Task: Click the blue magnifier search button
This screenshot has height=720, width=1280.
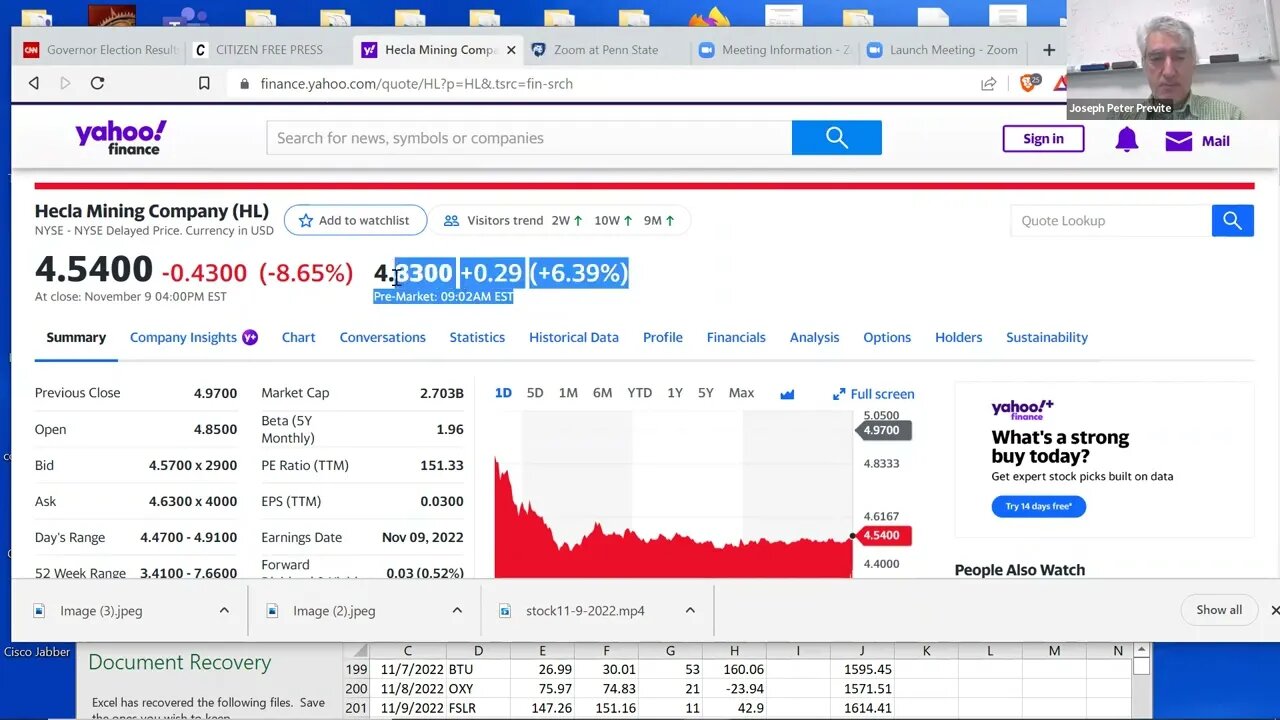Action: 837,138
